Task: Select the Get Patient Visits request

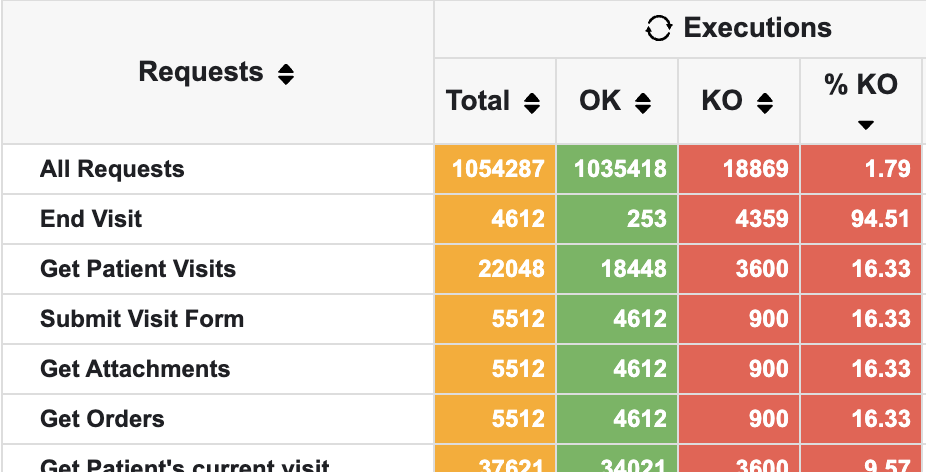Action: [x=138, y=269]
